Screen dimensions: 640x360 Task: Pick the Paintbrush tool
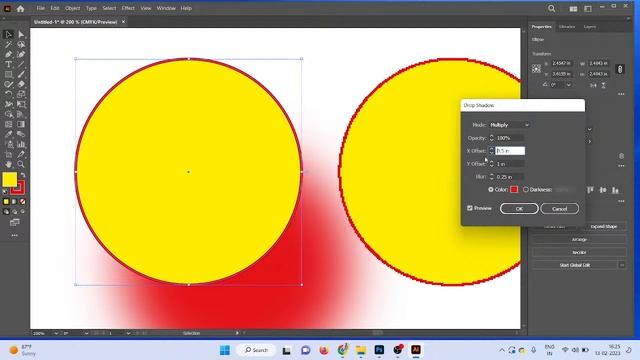(x=21, y=74)
